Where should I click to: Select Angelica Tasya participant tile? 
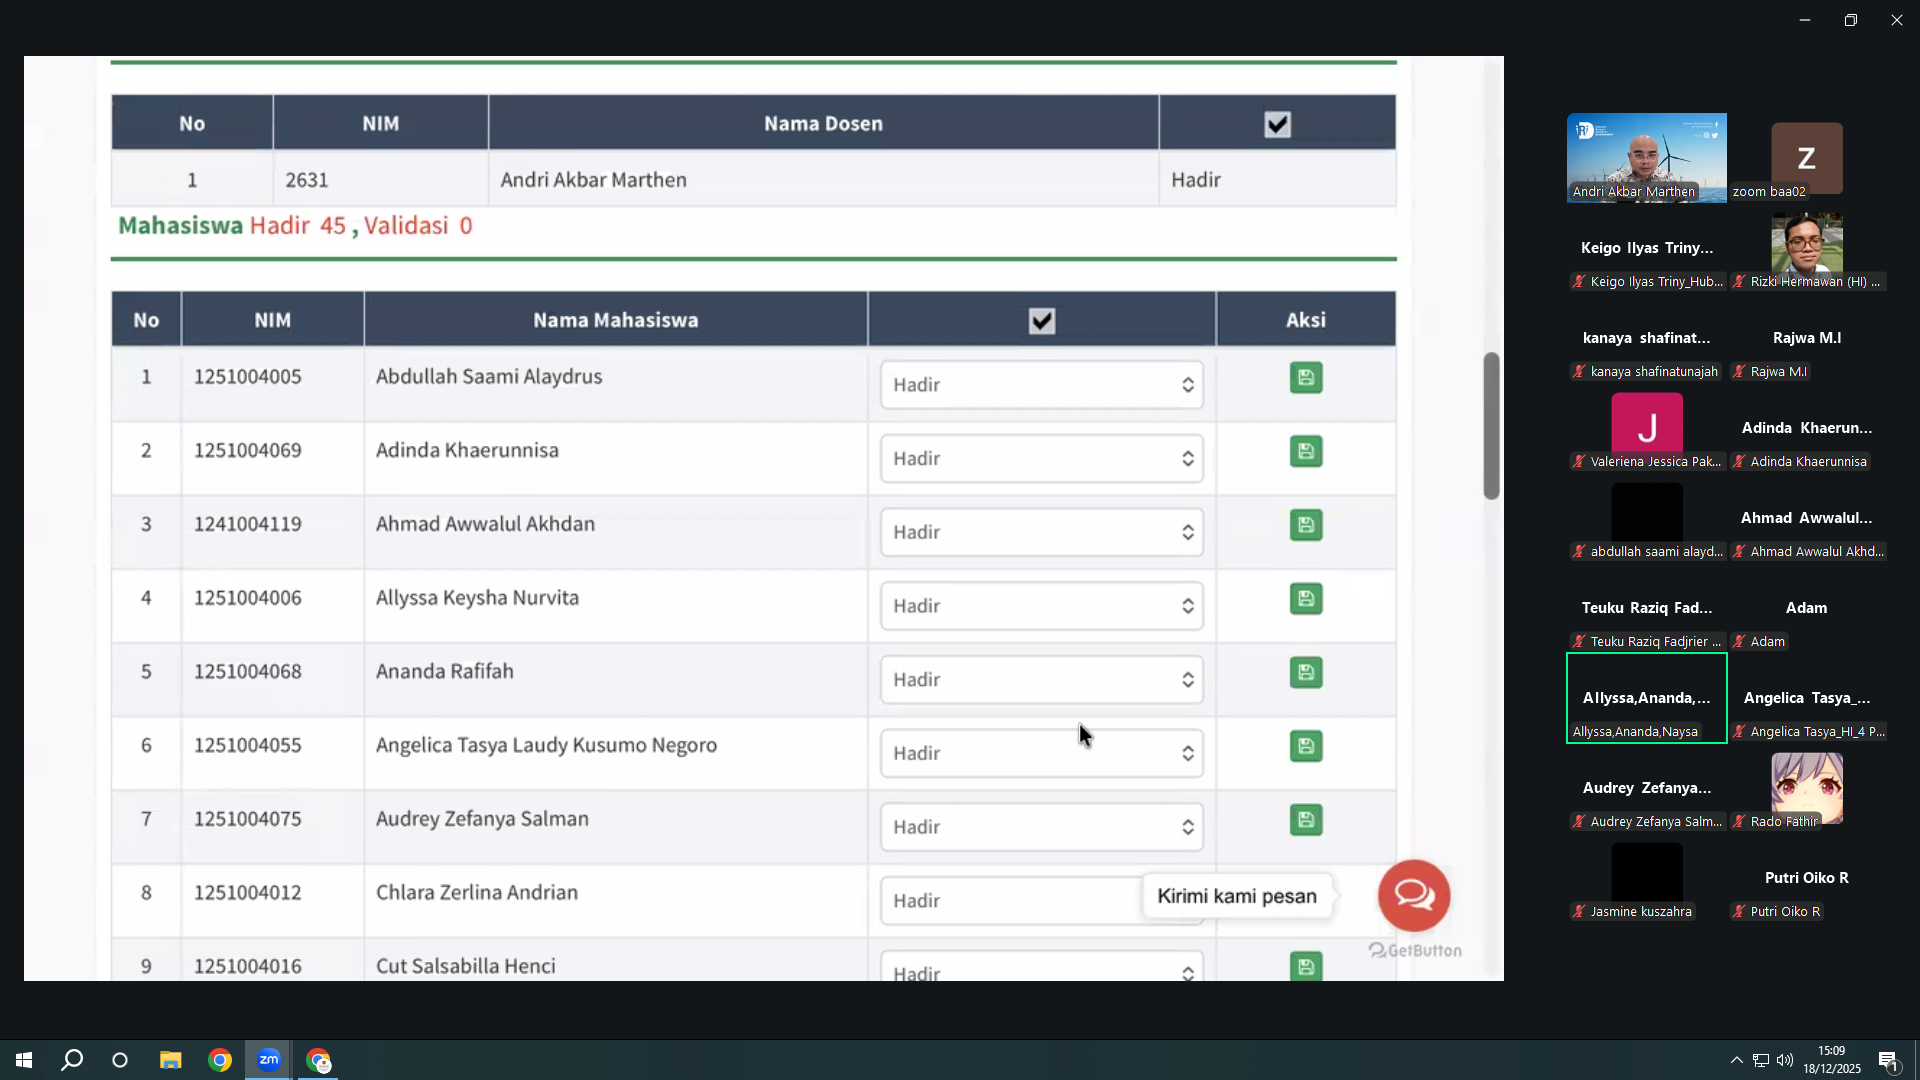coord(1807,698)
